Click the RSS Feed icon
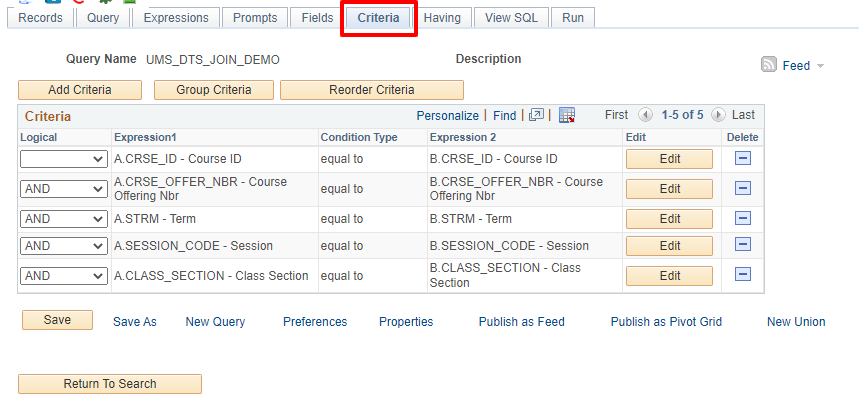The width and height of the screenshot is (868, 402). (769, 65)
